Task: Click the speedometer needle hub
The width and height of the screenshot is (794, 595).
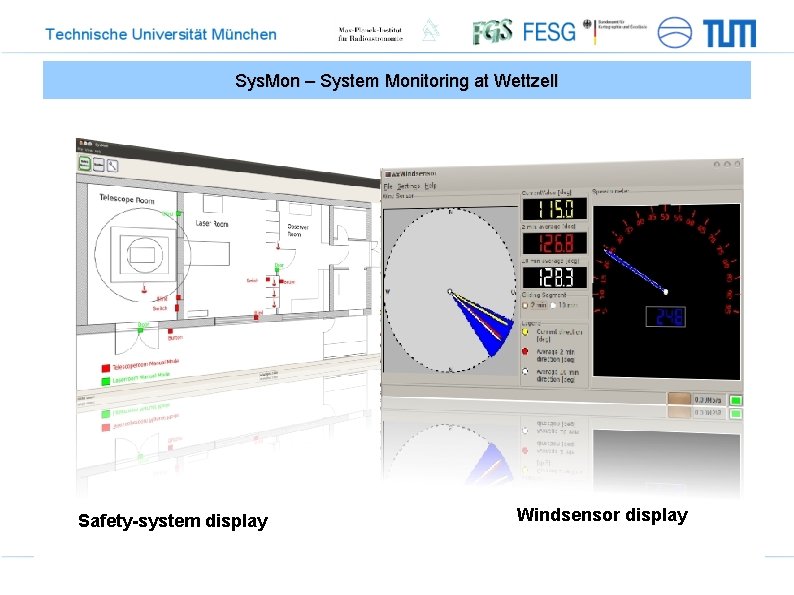Action: coord(666,292)
